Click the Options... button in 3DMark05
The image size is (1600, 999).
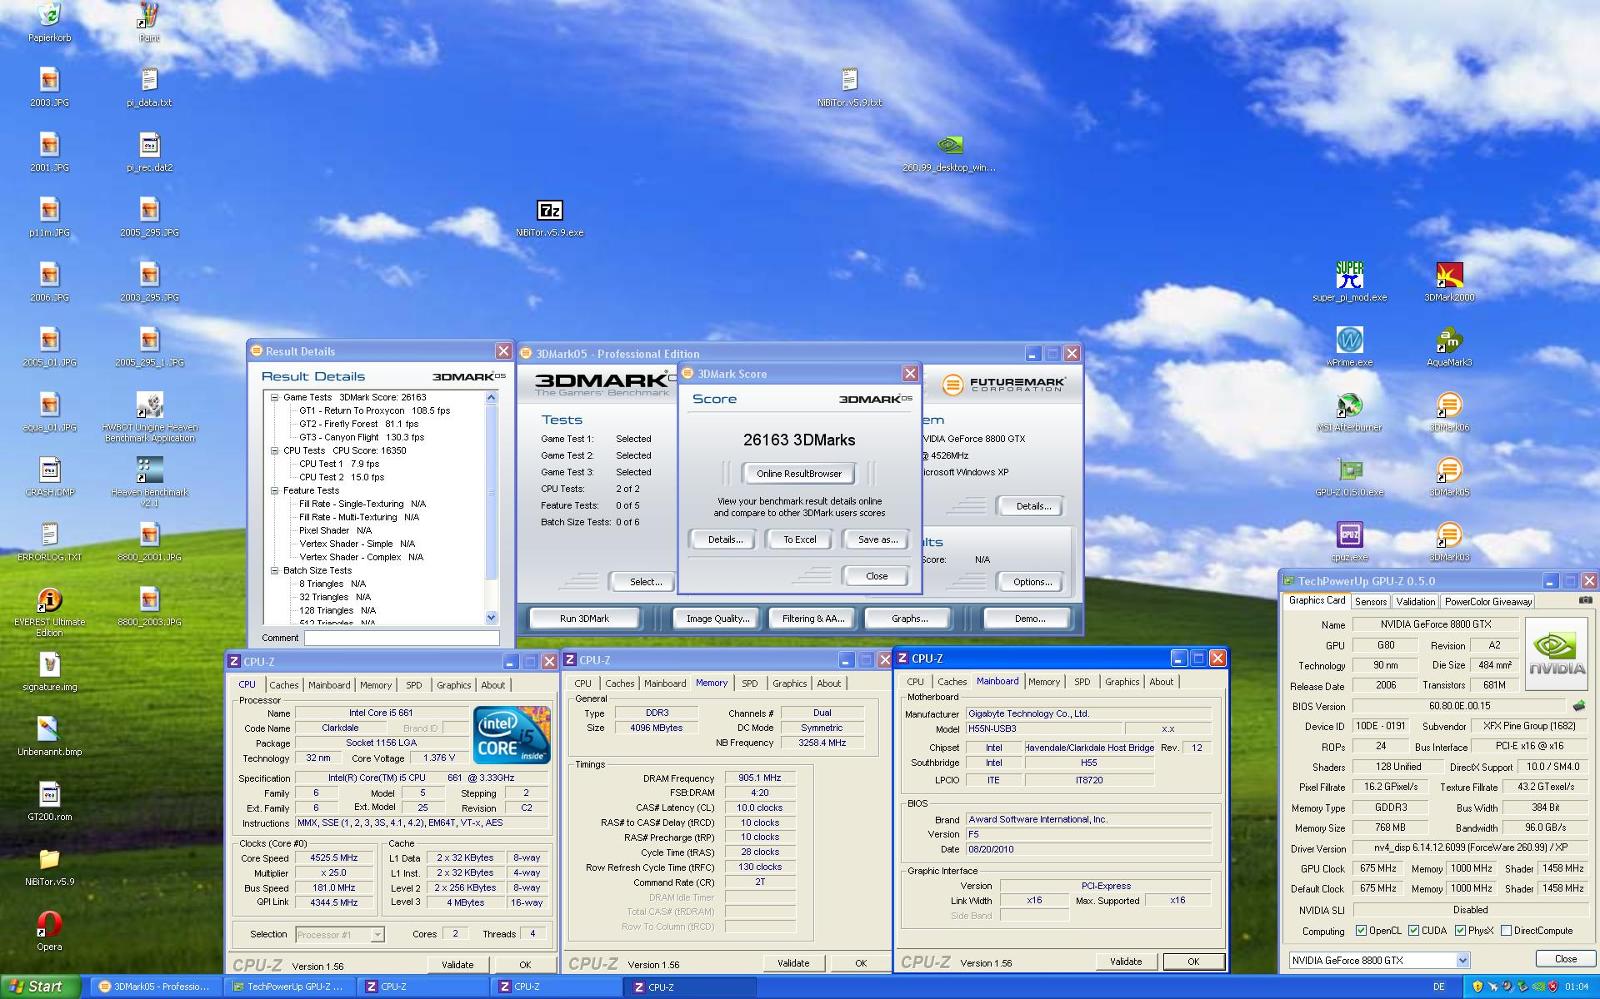click(x=1032, y=582)
